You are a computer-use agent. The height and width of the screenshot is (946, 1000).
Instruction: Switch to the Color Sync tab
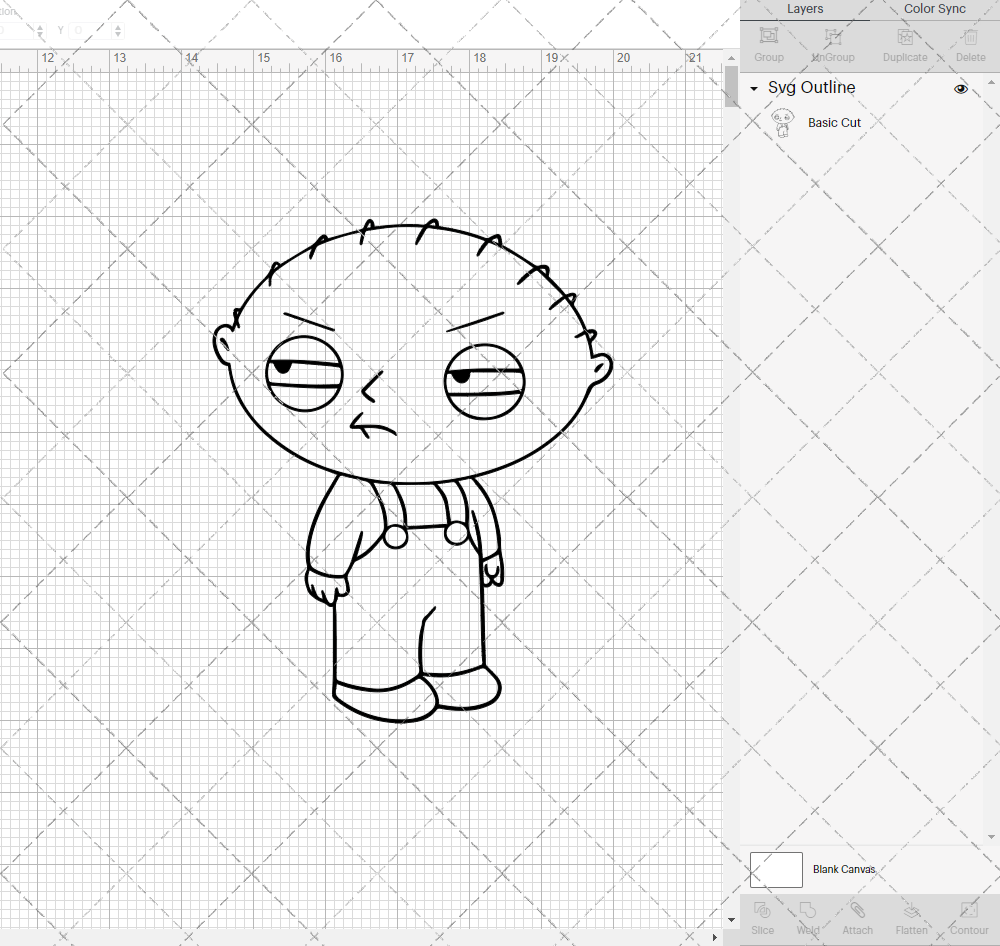934,9
